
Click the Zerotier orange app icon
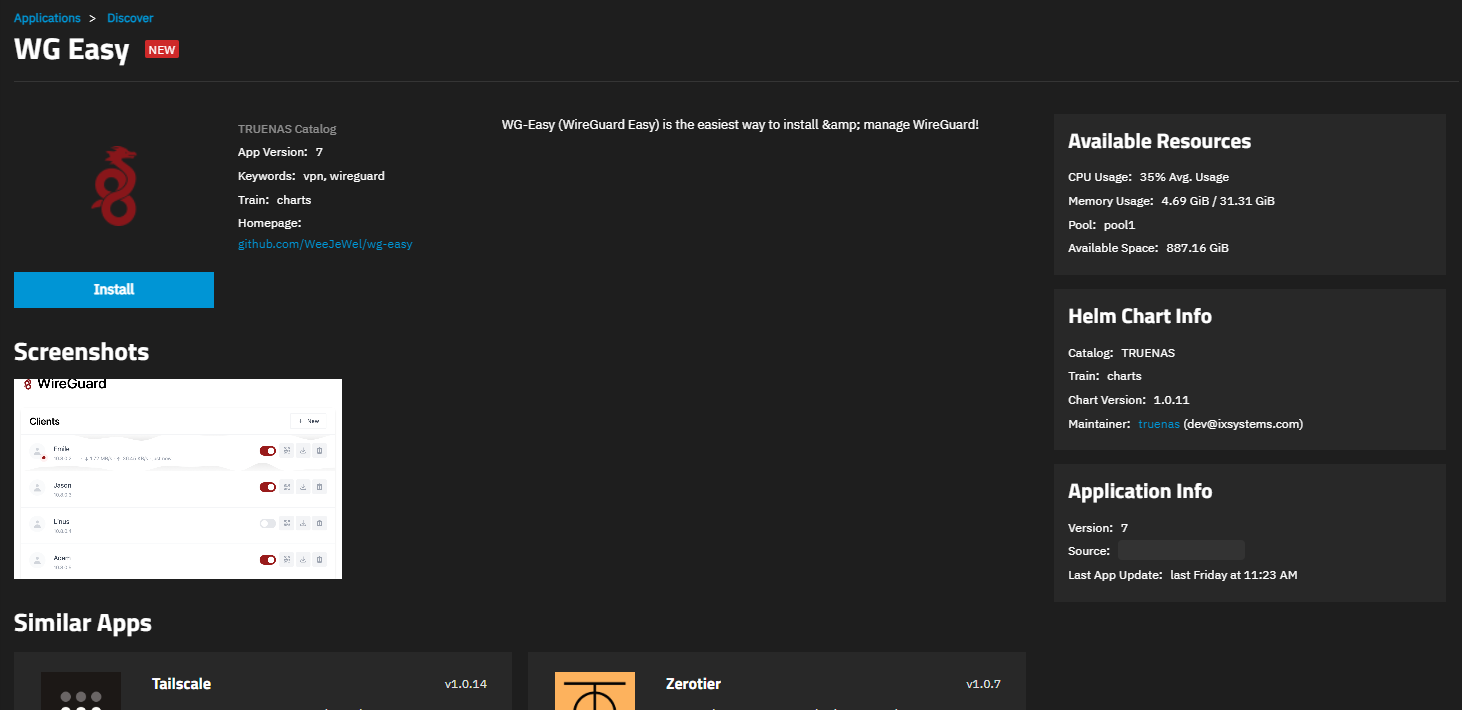(595, 691)
